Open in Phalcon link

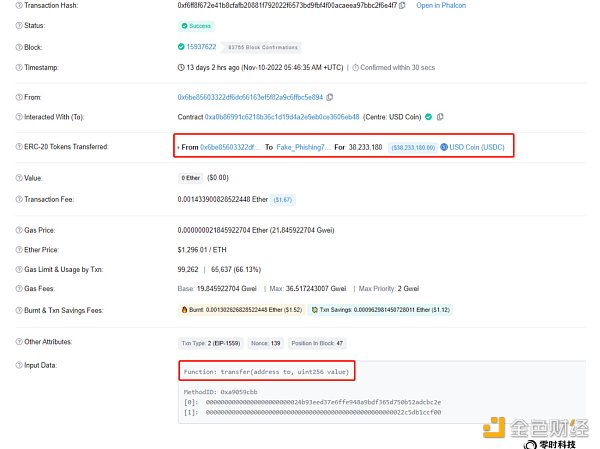[x=441, y=5]
